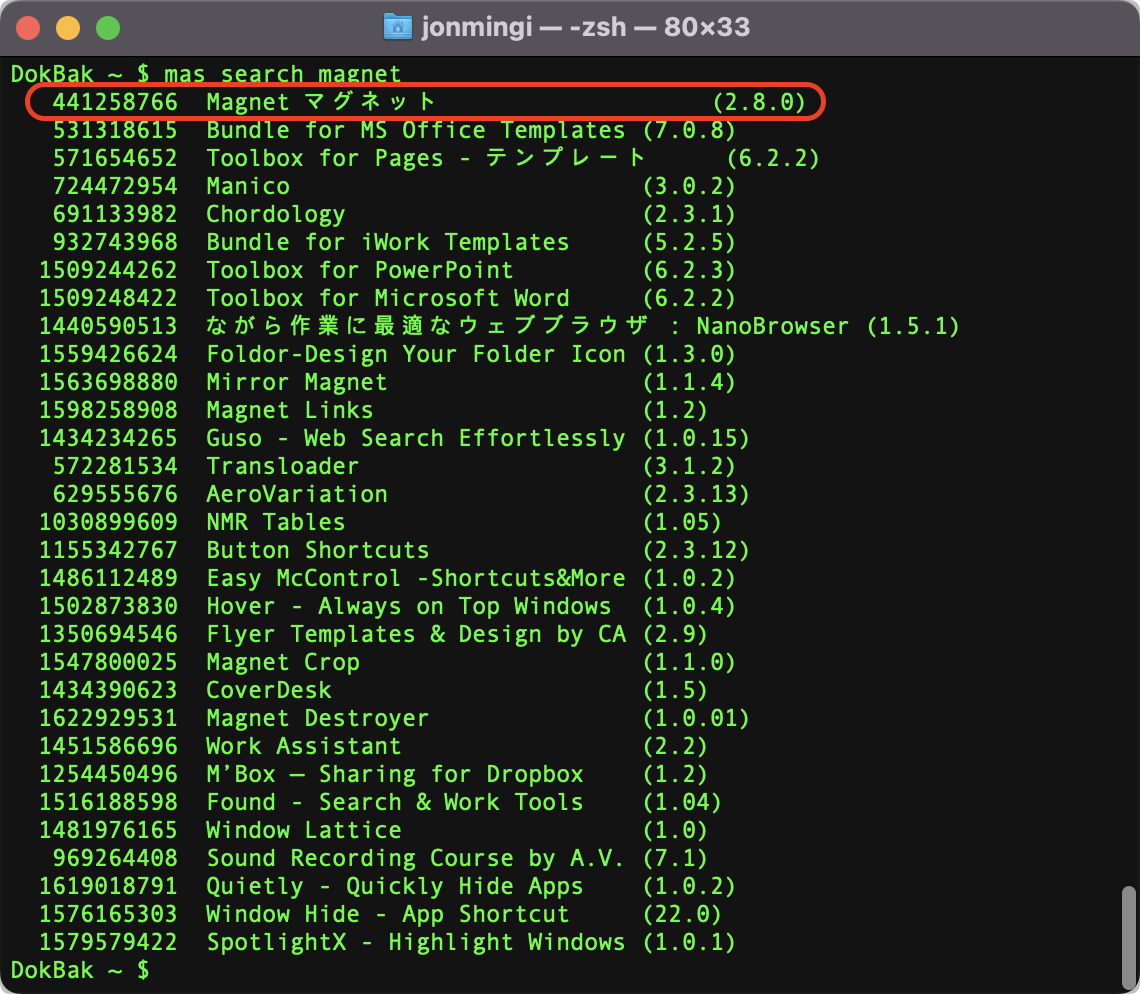1140x994 pixels.
Task: Click the bottom 'DokBak ~ $' prompt
Action: [80, 970]
